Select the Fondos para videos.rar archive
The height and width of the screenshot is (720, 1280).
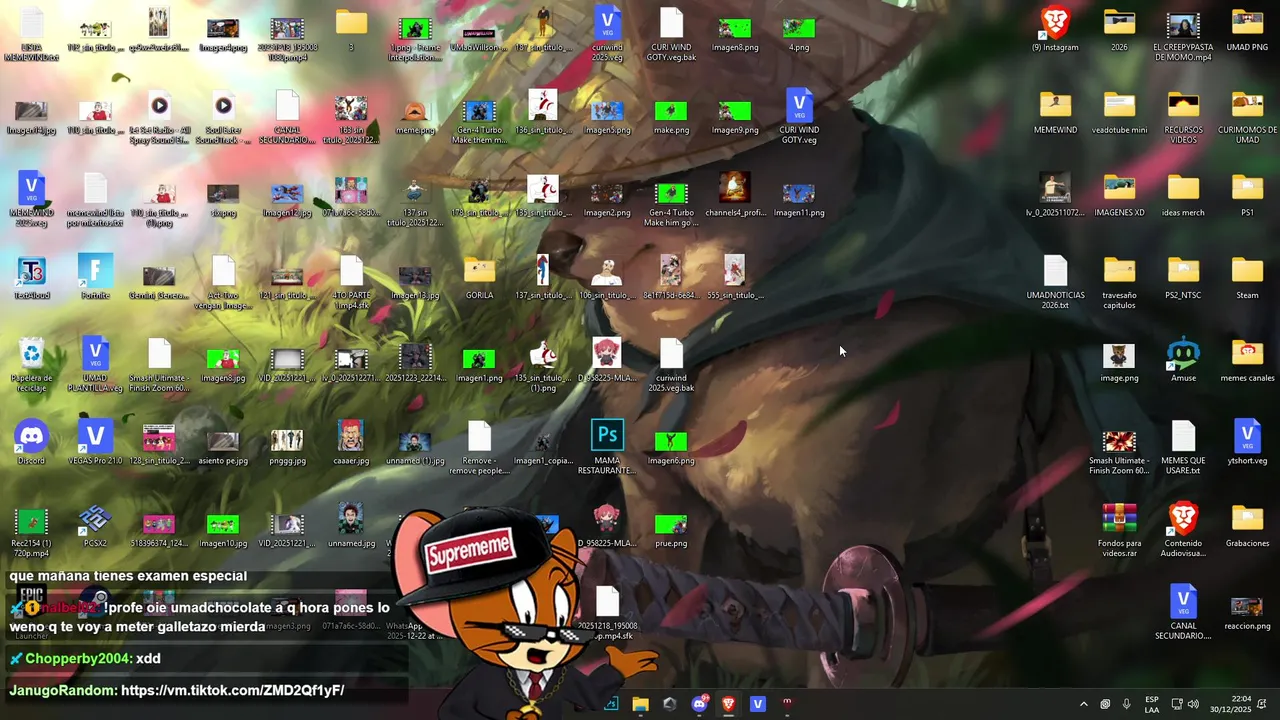1119,531
